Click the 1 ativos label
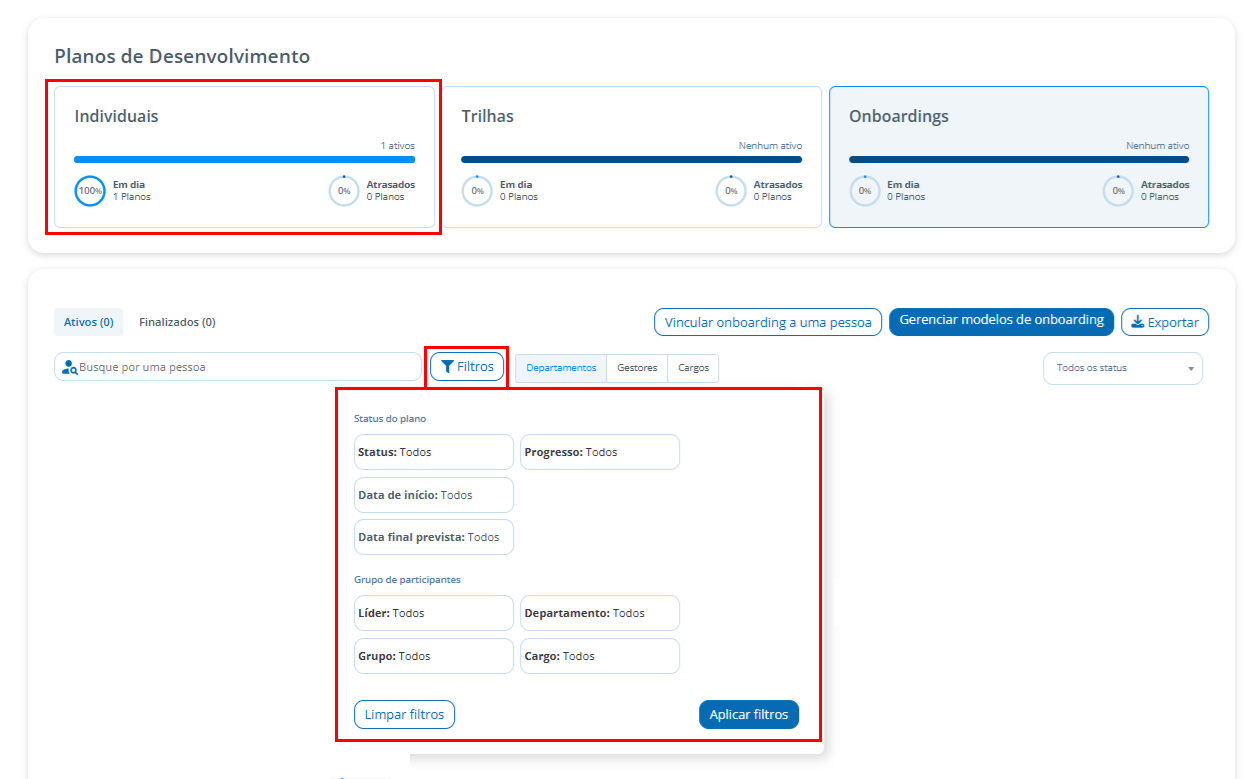 [x=397, y=146]
